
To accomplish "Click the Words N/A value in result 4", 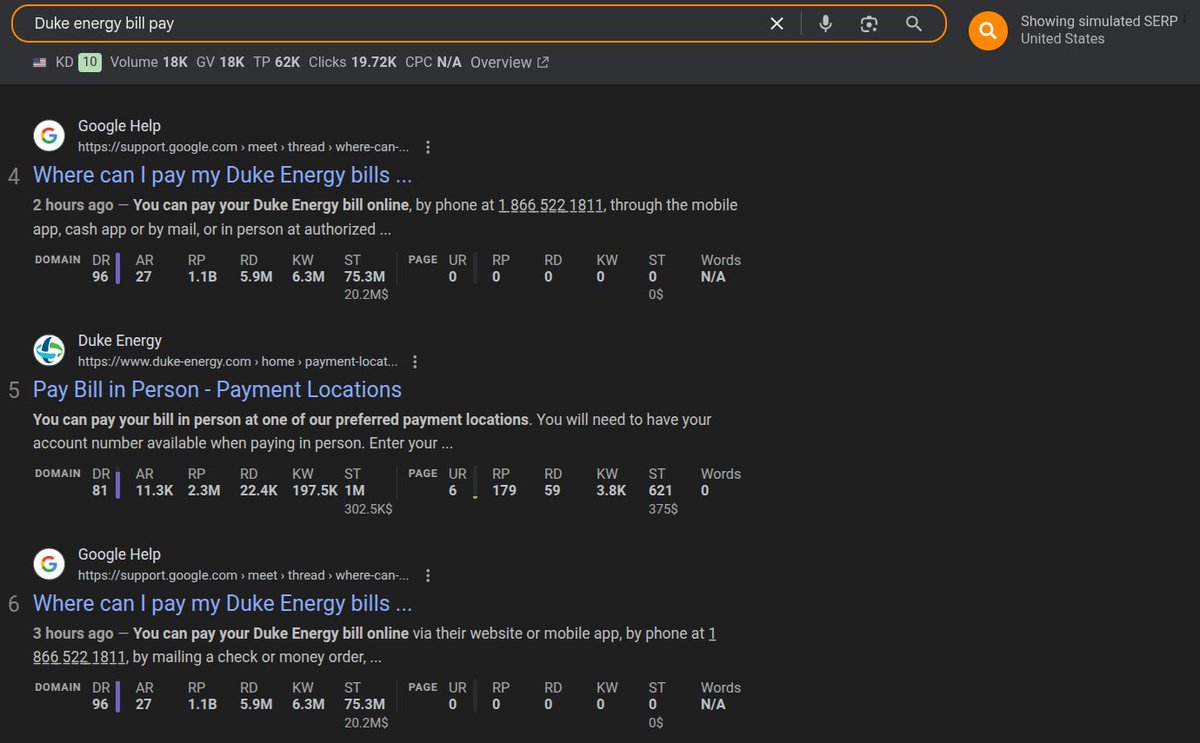I will tap(713, 277).
